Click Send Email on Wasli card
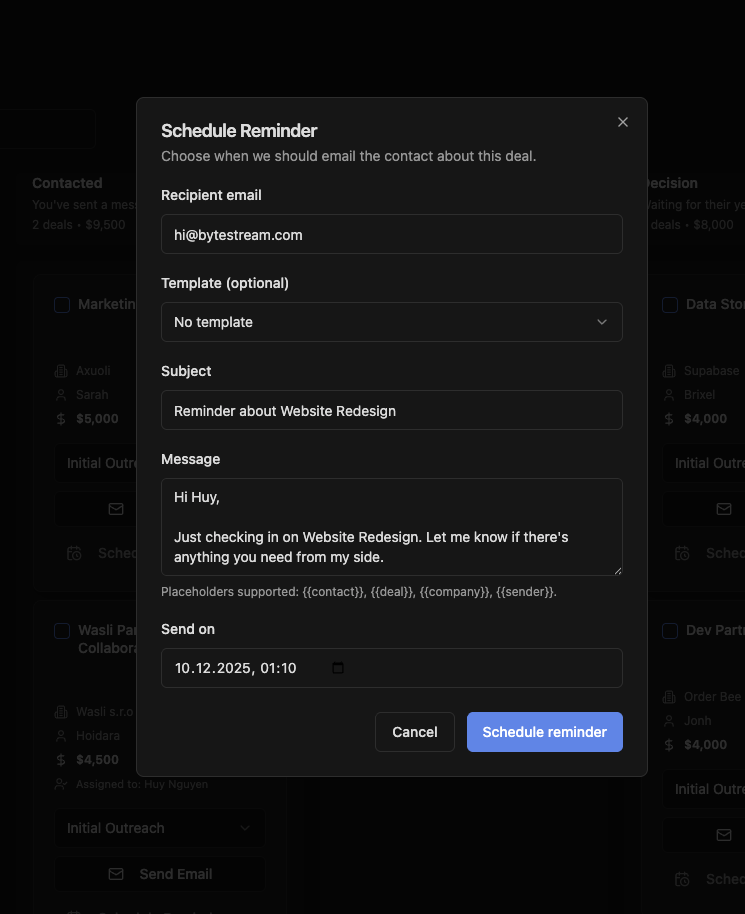 (x=160, y=874)
